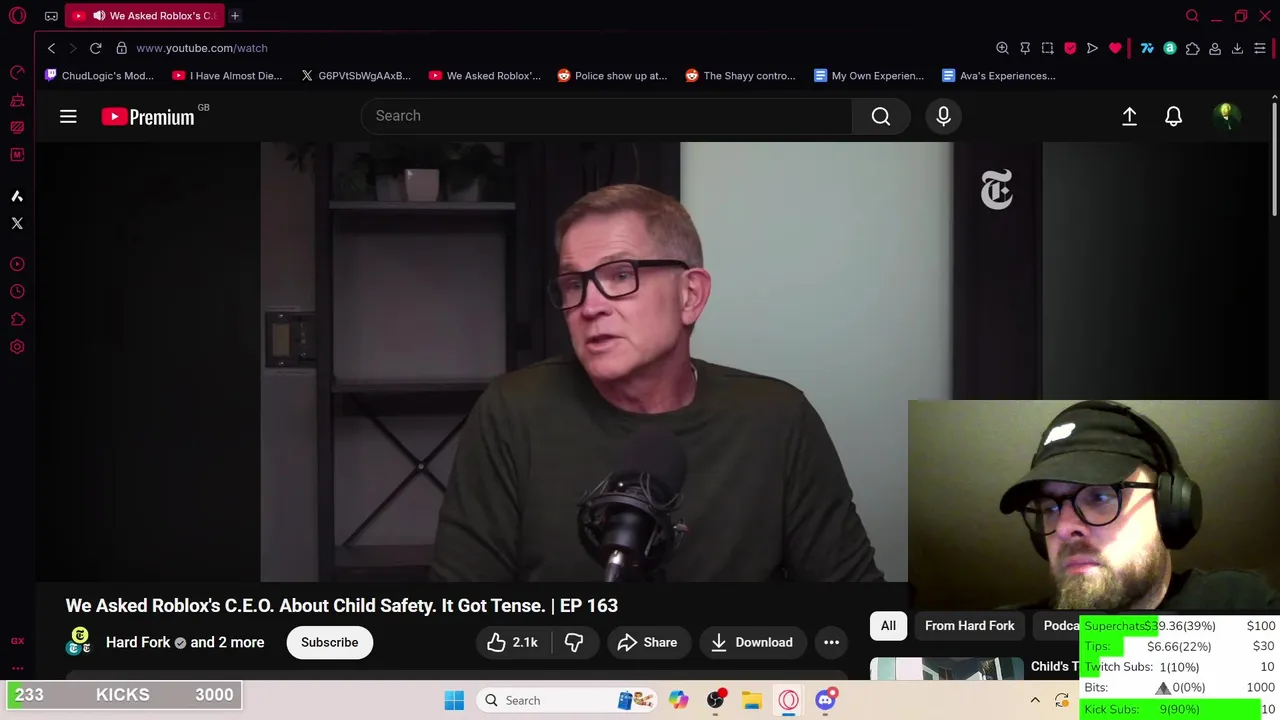Open the 'I Have Almost Die...' bookmark
Viewport: 1280px width, 720px height.
point(227,76)
